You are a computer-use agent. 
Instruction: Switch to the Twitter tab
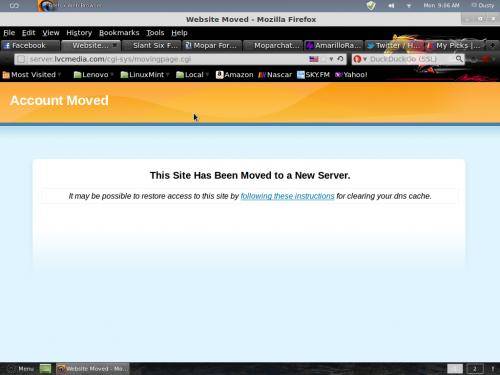pos(394,45)
